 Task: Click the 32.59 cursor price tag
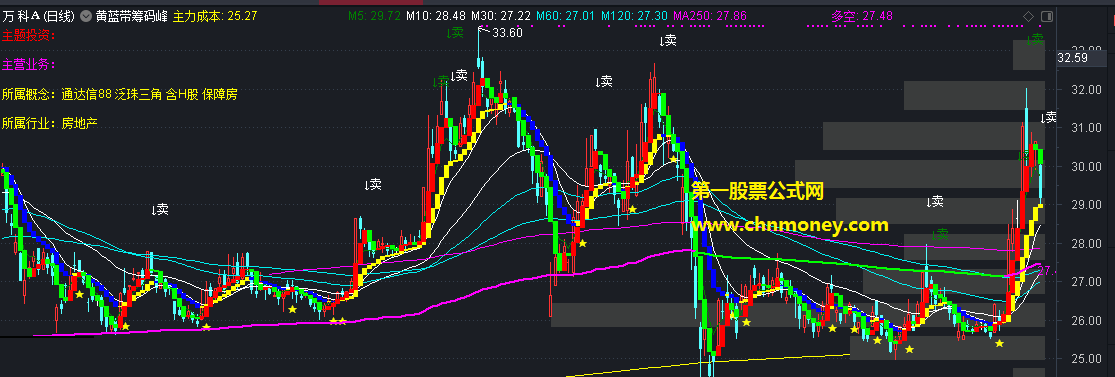coord(1072,58)
